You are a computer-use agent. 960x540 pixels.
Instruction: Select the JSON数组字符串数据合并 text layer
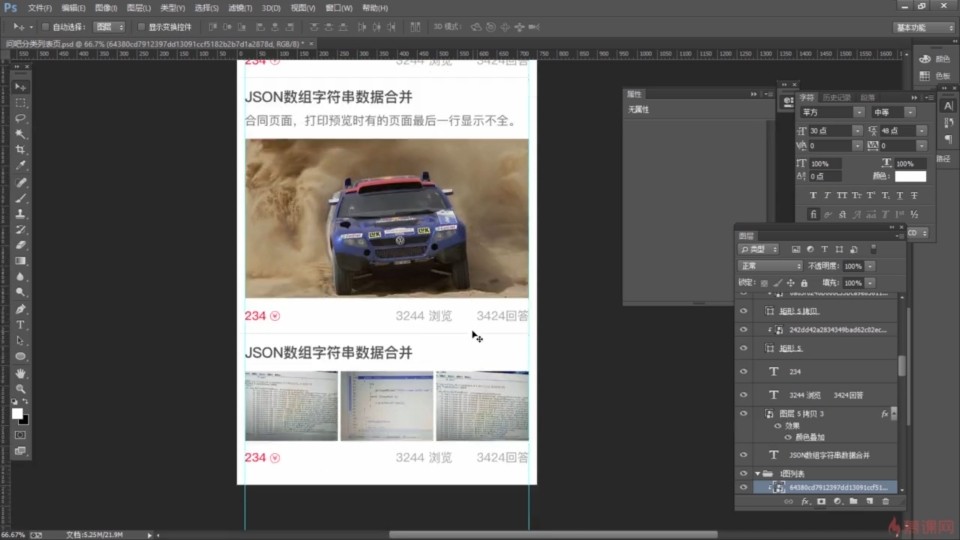[x=829, y=455]
